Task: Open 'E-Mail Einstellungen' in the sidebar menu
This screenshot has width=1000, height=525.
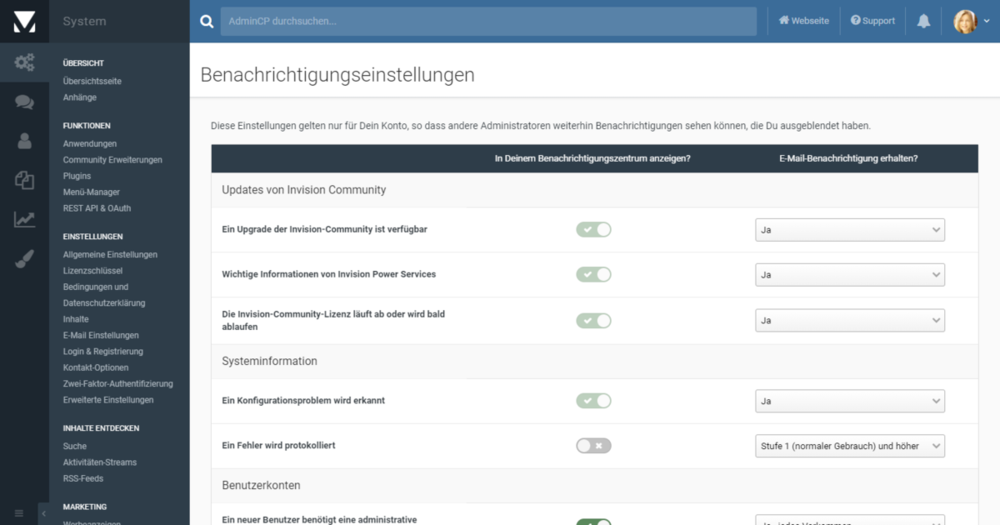Action: (101, 335)
